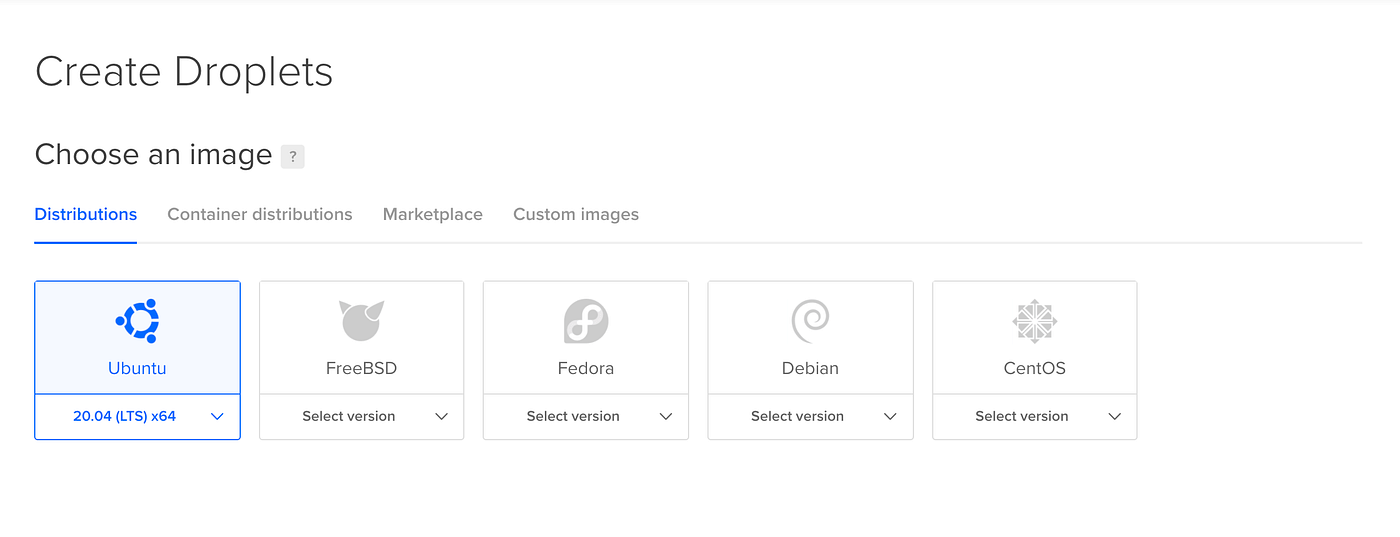Click the Ubuntu logo icon

click(137, 321)
